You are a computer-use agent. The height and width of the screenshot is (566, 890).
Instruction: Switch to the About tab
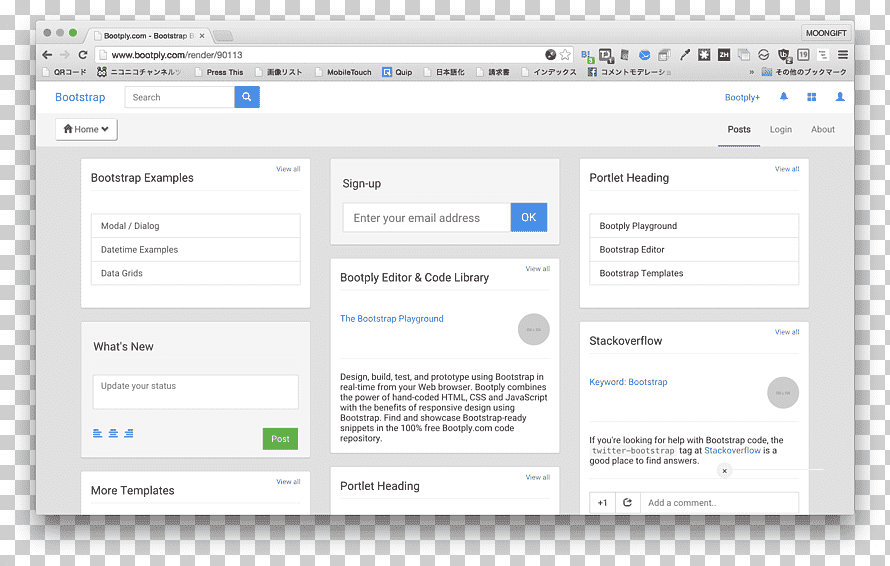click(822, 129)
